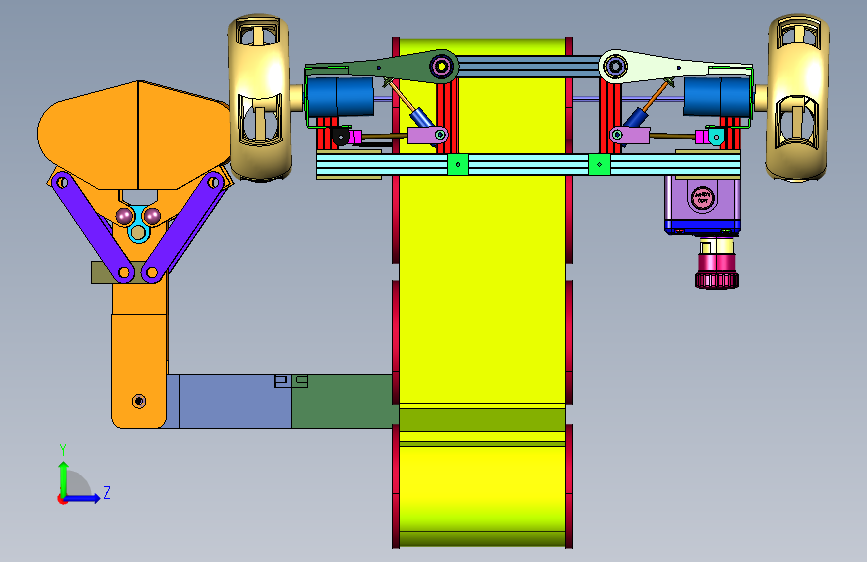Select the green Y axis arrow
The height and width of the screenshot is (562, 867).
click(64, 479)
